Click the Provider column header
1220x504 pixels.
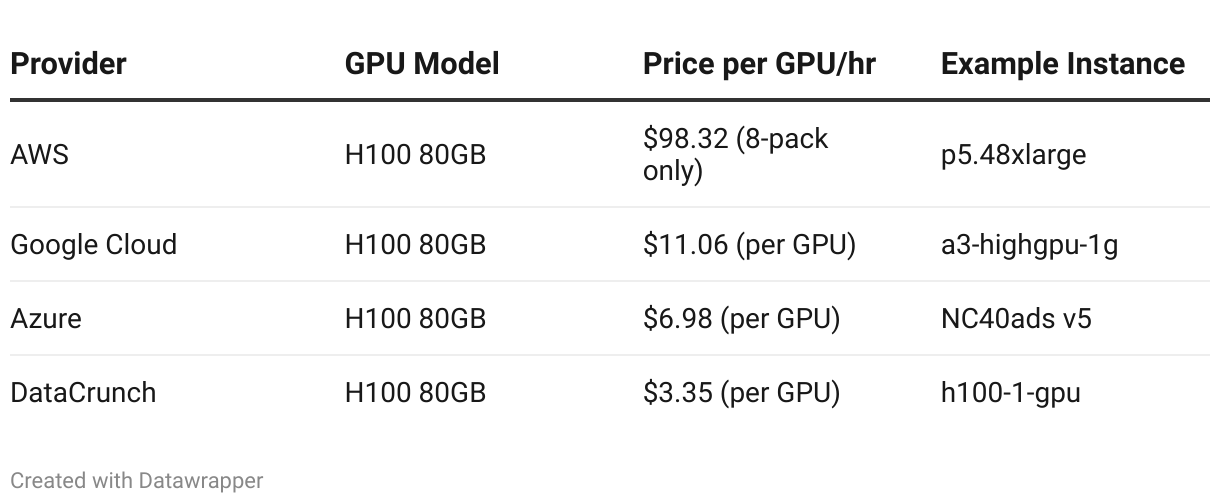(68, 64)
